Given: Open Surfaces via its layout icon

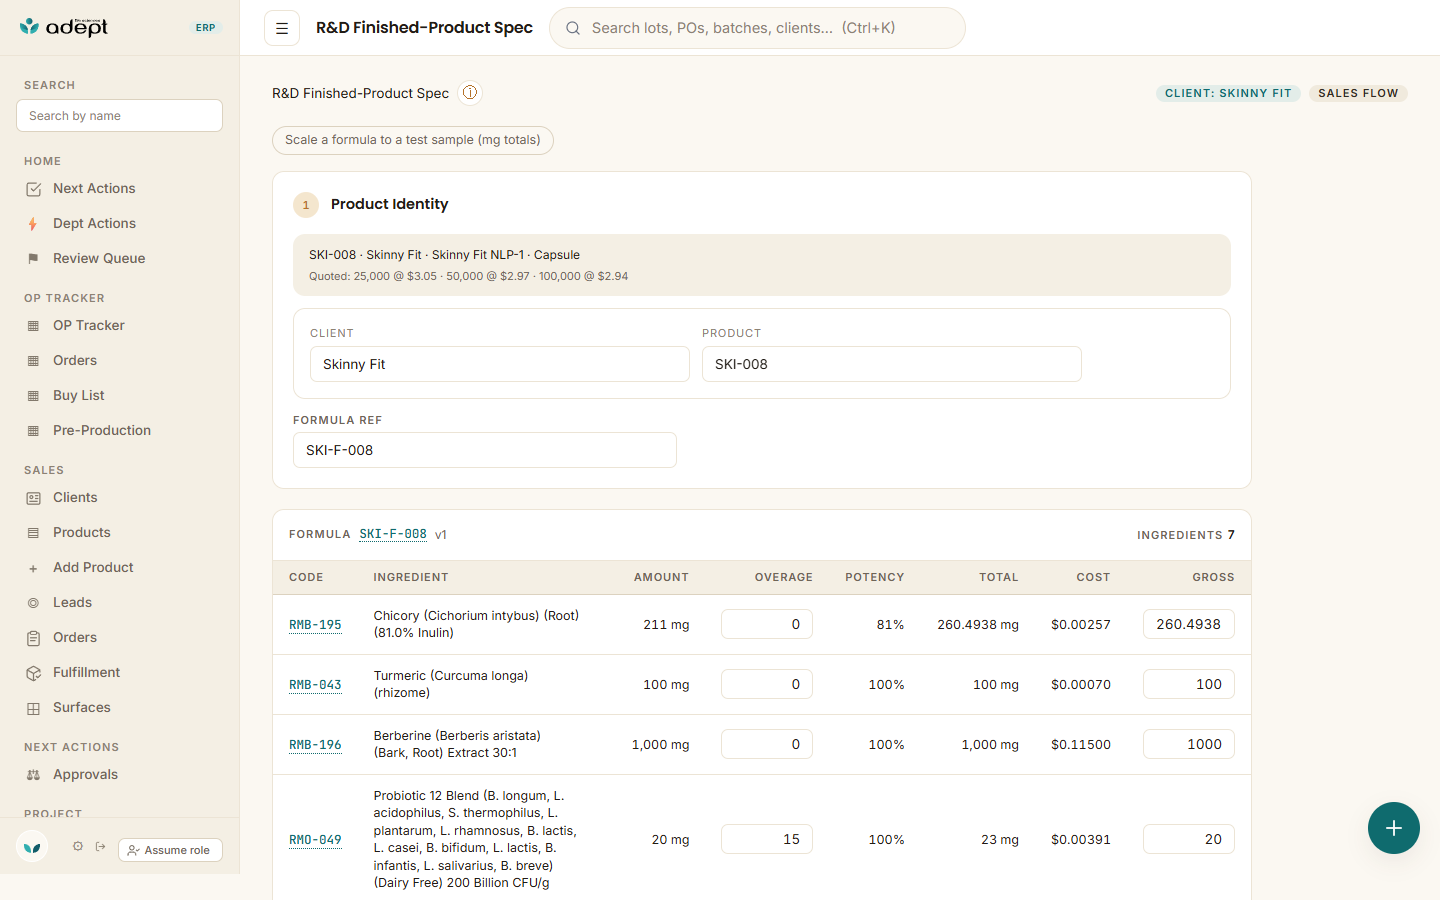Looking at the screenshot, I should click(x=34, y=708).
